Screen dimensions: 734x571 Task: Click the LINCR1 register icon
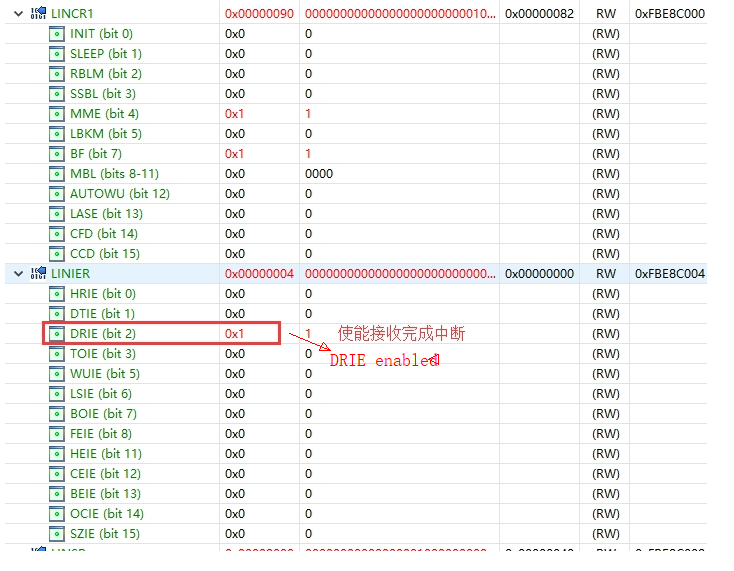(x=38, y=13)
